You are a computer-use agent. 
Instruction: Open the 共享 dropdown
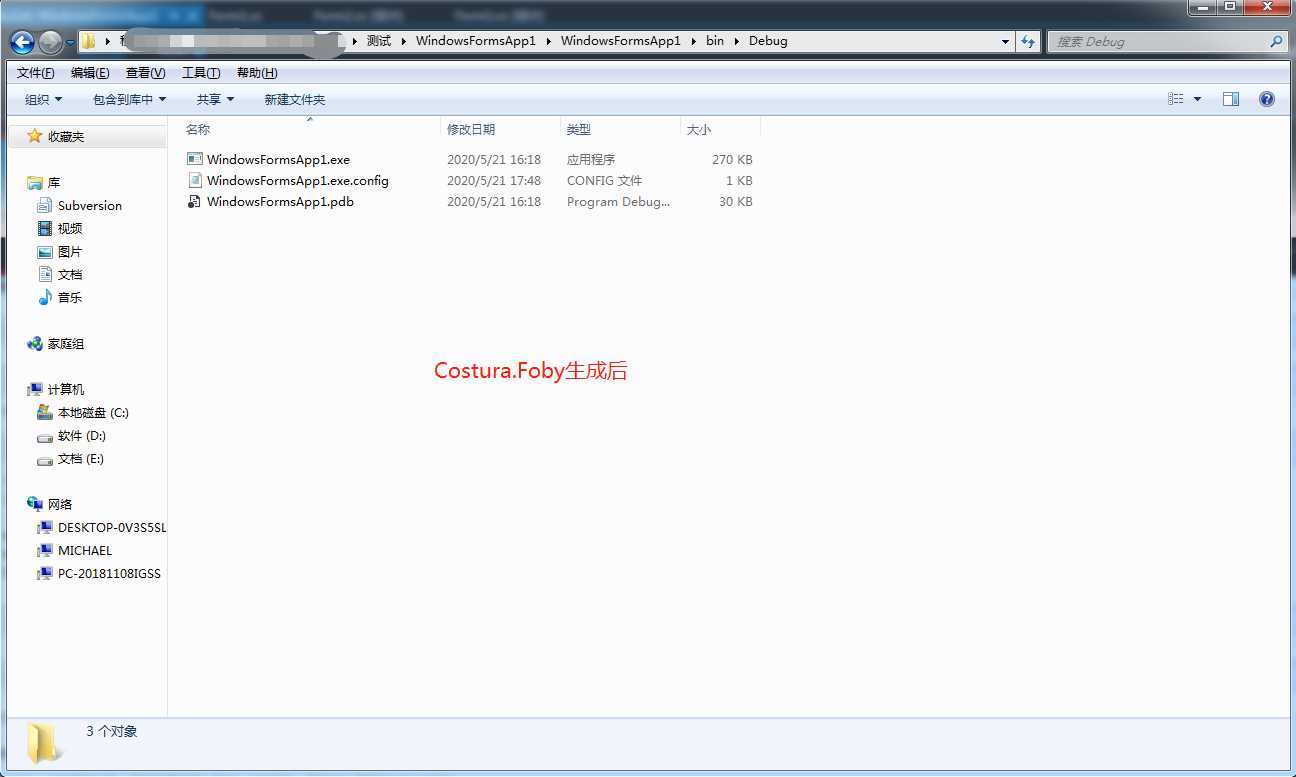pos(215,99)
